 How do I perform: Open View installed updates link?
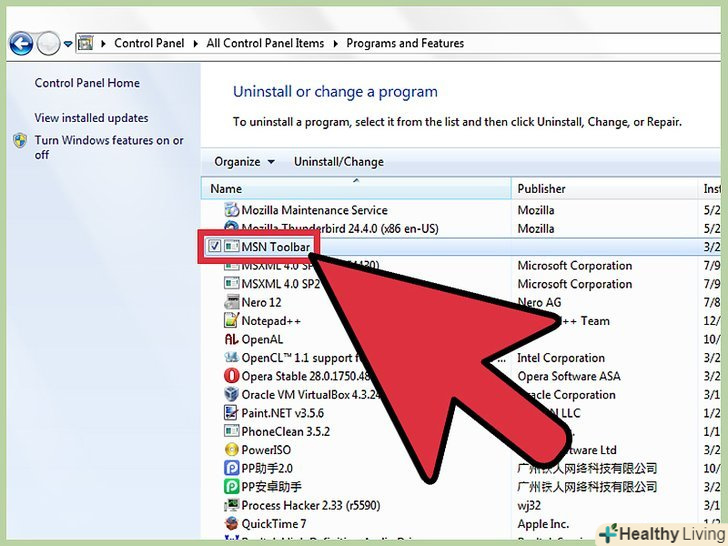pyautogui.click(x=91, y=118)
